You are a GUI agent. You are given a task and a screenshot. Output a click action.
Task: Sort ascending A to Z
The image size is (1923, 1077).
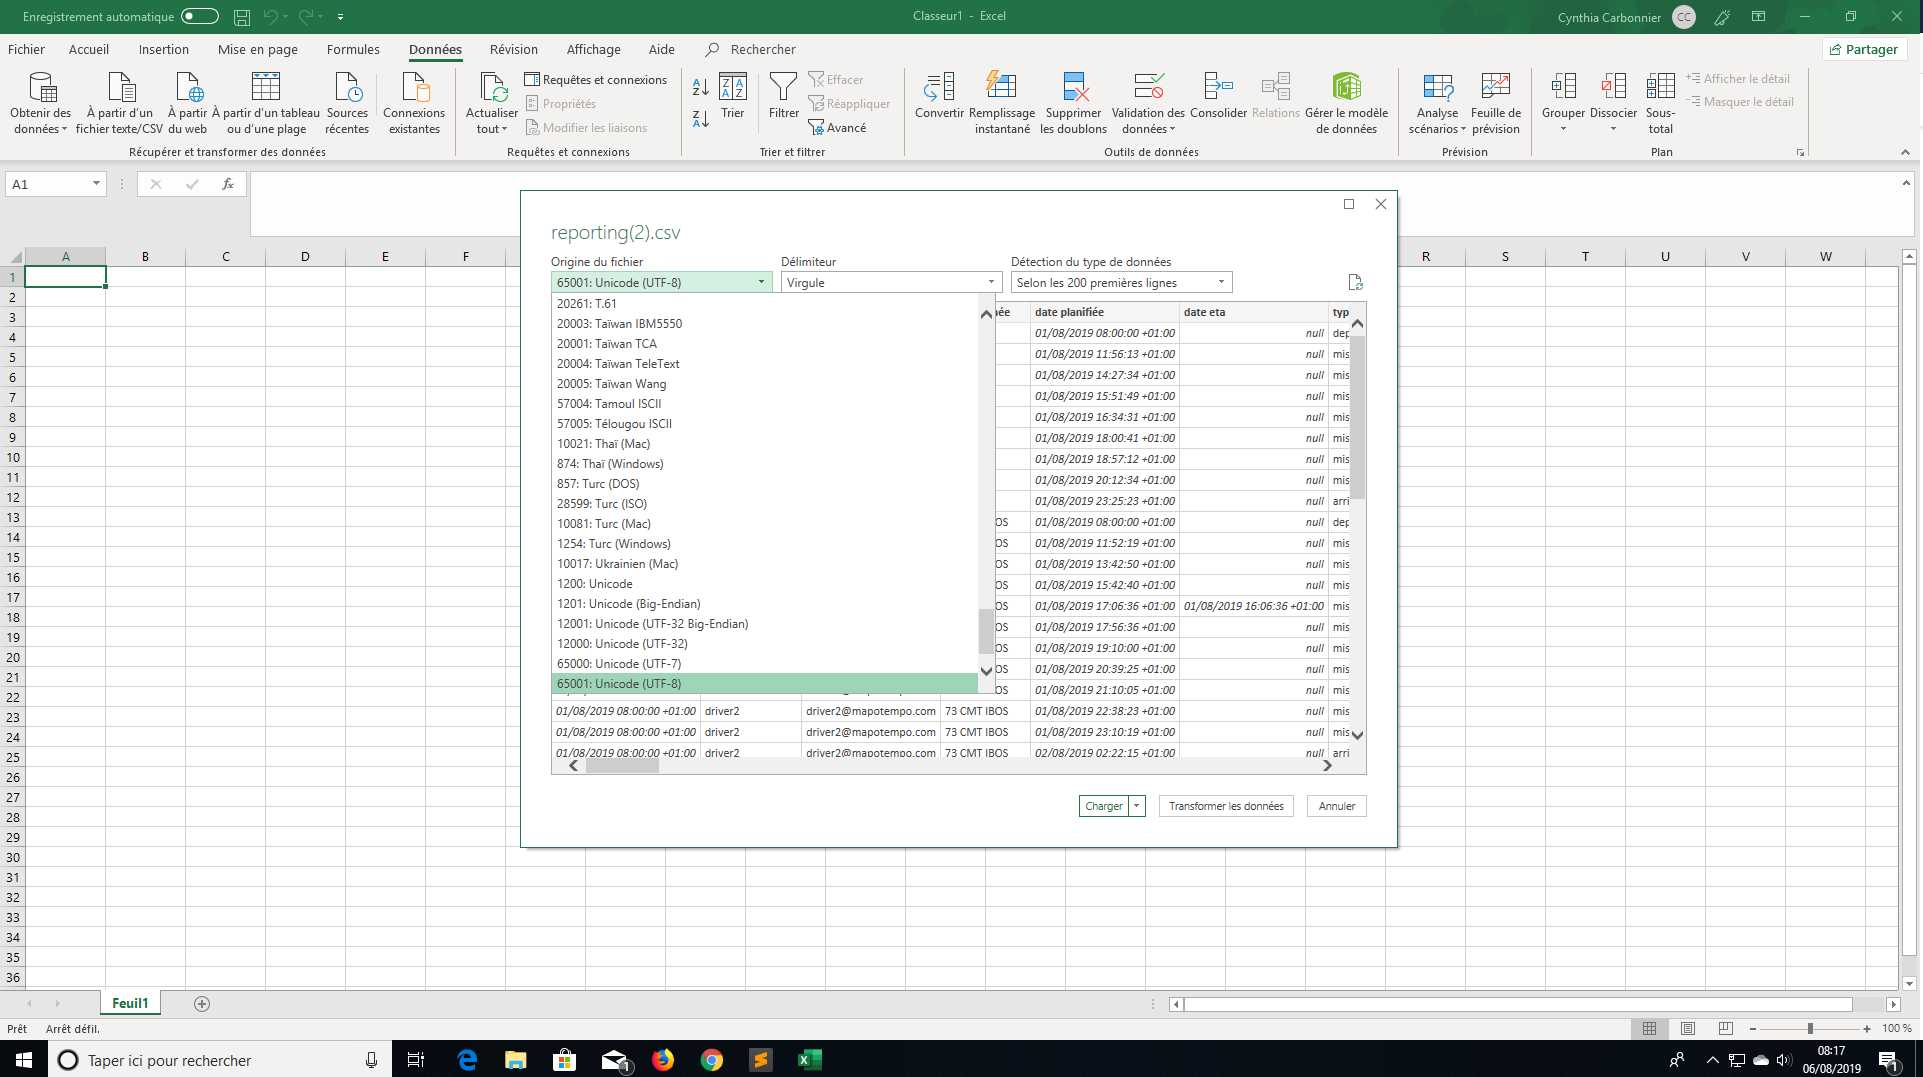[x=701, y=88]
